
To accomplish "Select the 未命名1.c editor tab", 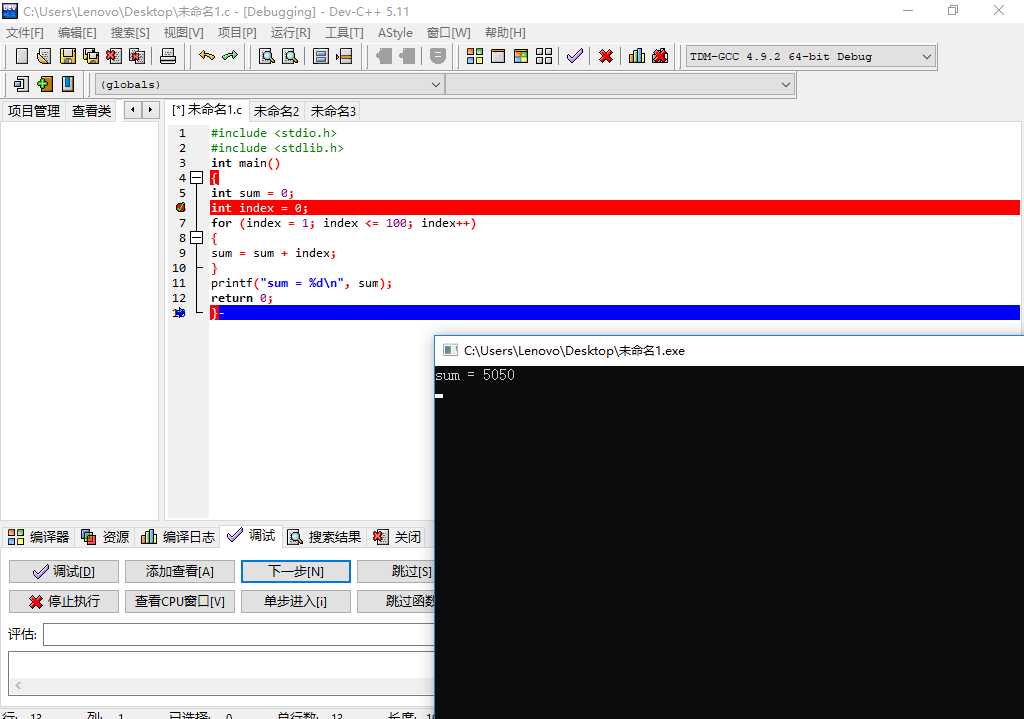I will click(207, 110).
